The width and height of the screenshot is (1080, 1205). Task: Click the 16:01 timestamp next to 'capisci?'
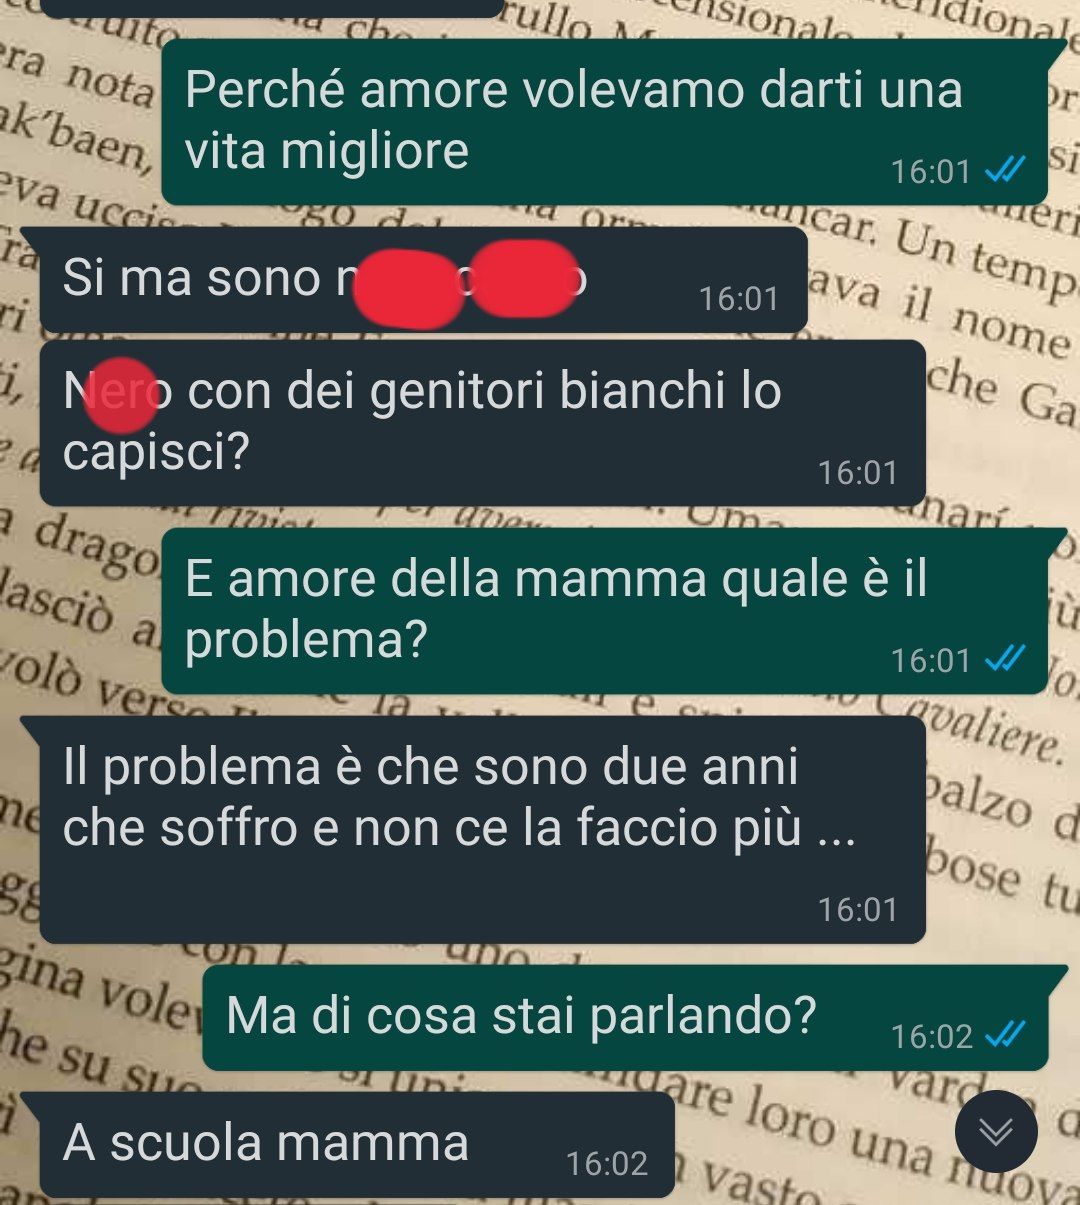tap(858, 472)
